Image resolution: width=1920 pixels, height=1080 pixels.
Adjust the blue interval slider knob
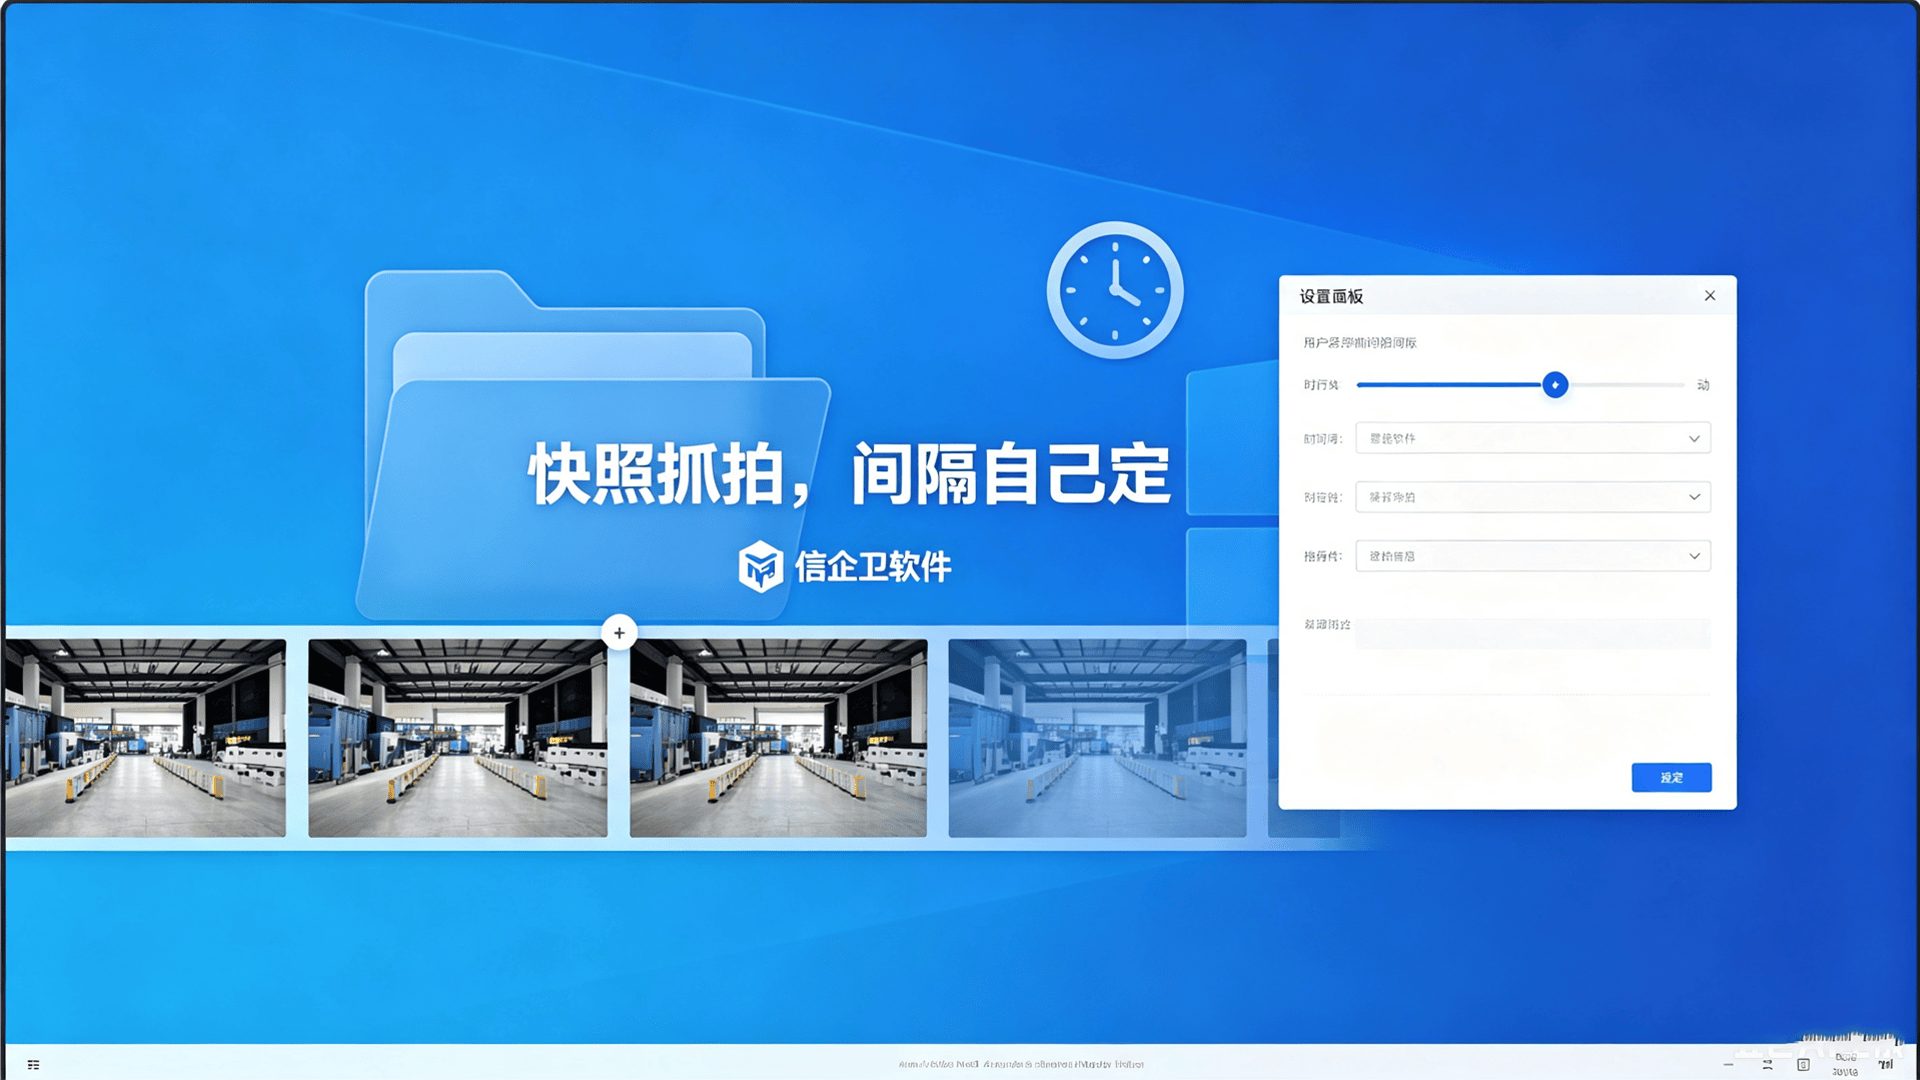tap(1555, 385)
